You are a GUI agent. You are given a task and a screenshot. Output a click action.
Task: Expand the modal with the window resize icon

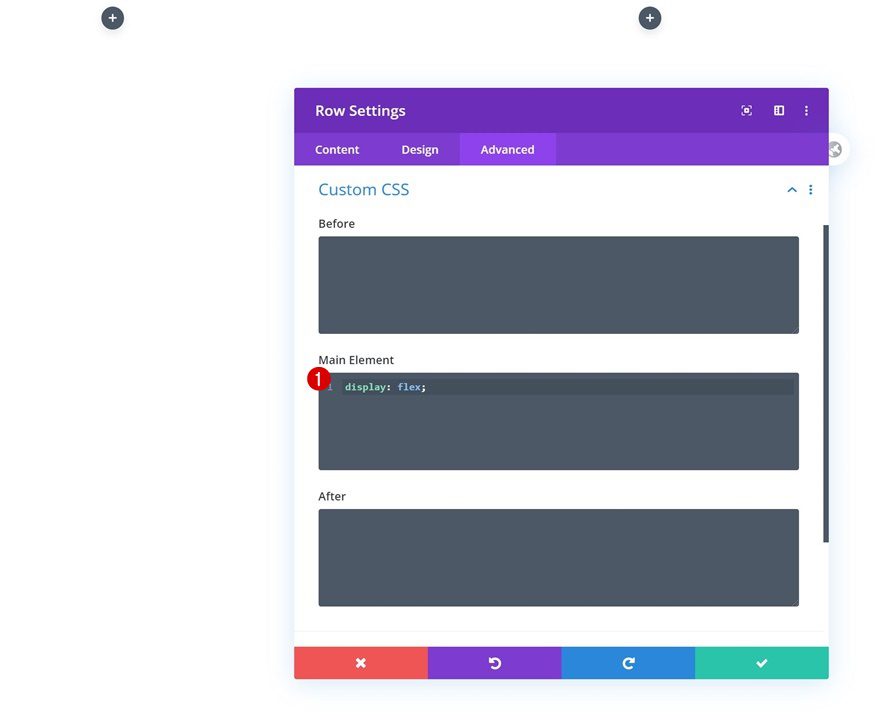pyautogui.click(x=778, y=110)
